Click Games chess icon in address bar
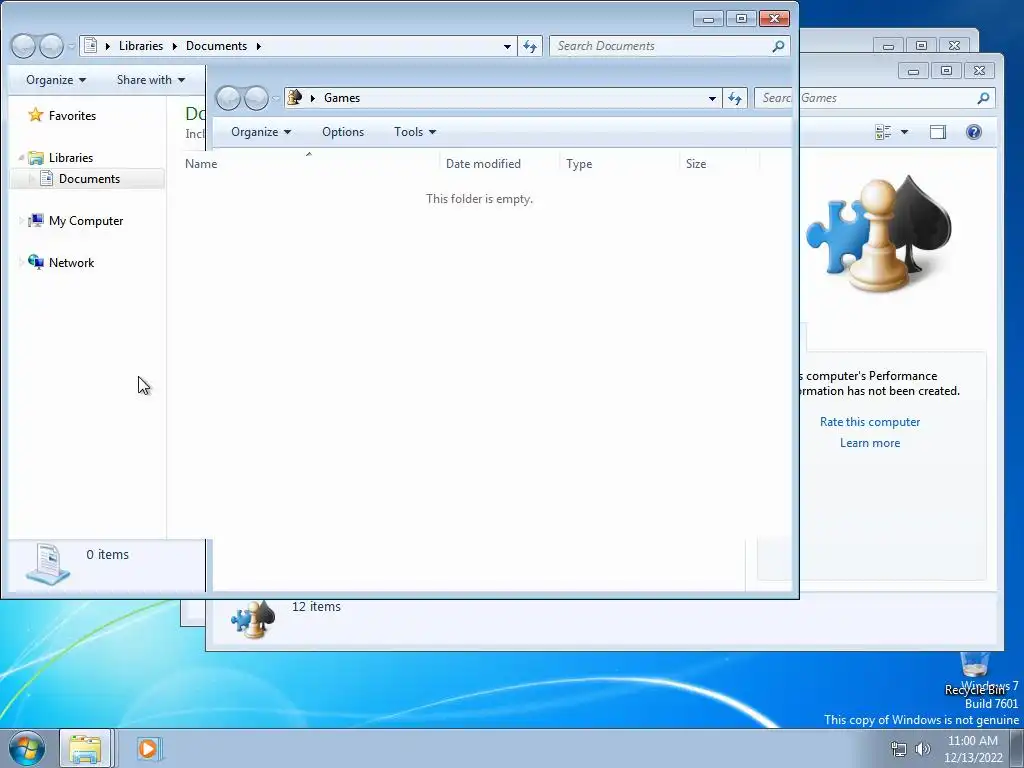This screenshot has height=768, width=1024. (x=295, y=97)
